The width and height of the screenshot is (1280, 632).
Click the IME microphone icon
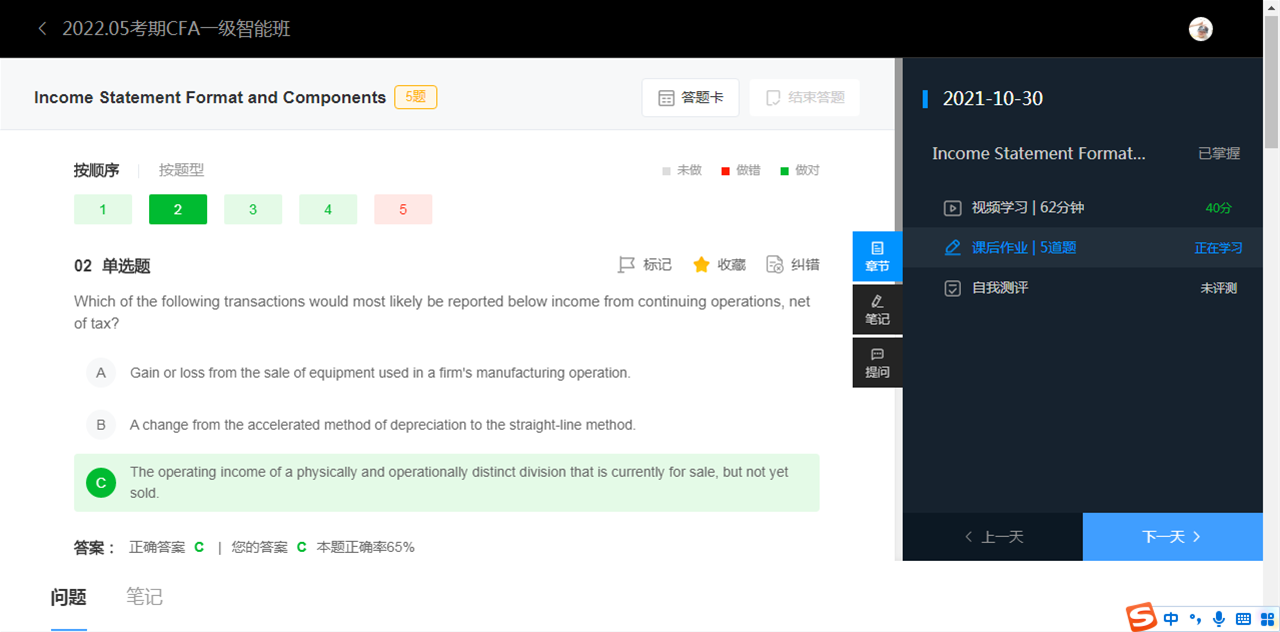1218,619
